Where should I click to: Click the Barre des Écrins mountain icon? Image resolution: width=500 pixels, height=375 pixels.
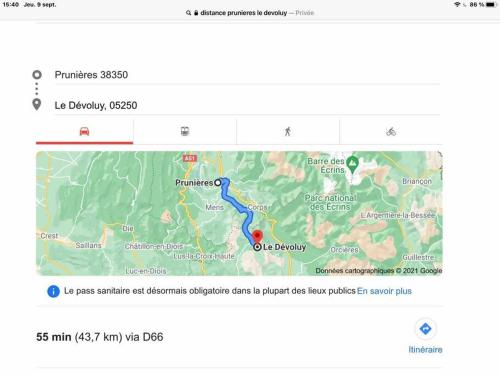tap(352, 163)
